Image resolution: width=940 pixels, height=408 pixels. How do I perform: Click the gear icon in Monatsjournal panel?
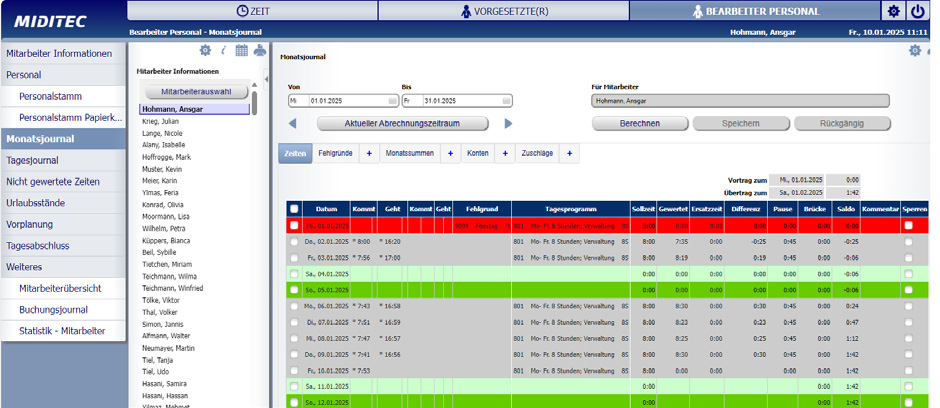(915, 50)
